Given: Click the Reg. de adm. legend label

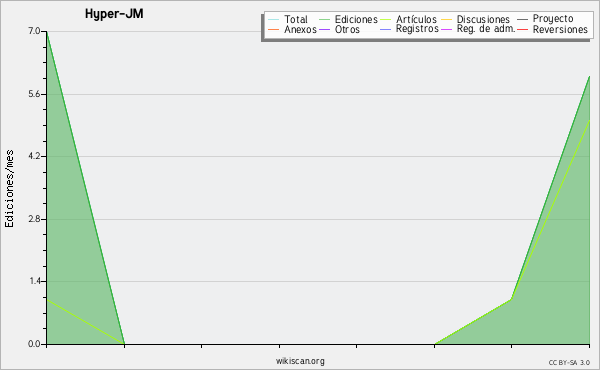Looking at the screenshot, I should [x=486, y=29].
